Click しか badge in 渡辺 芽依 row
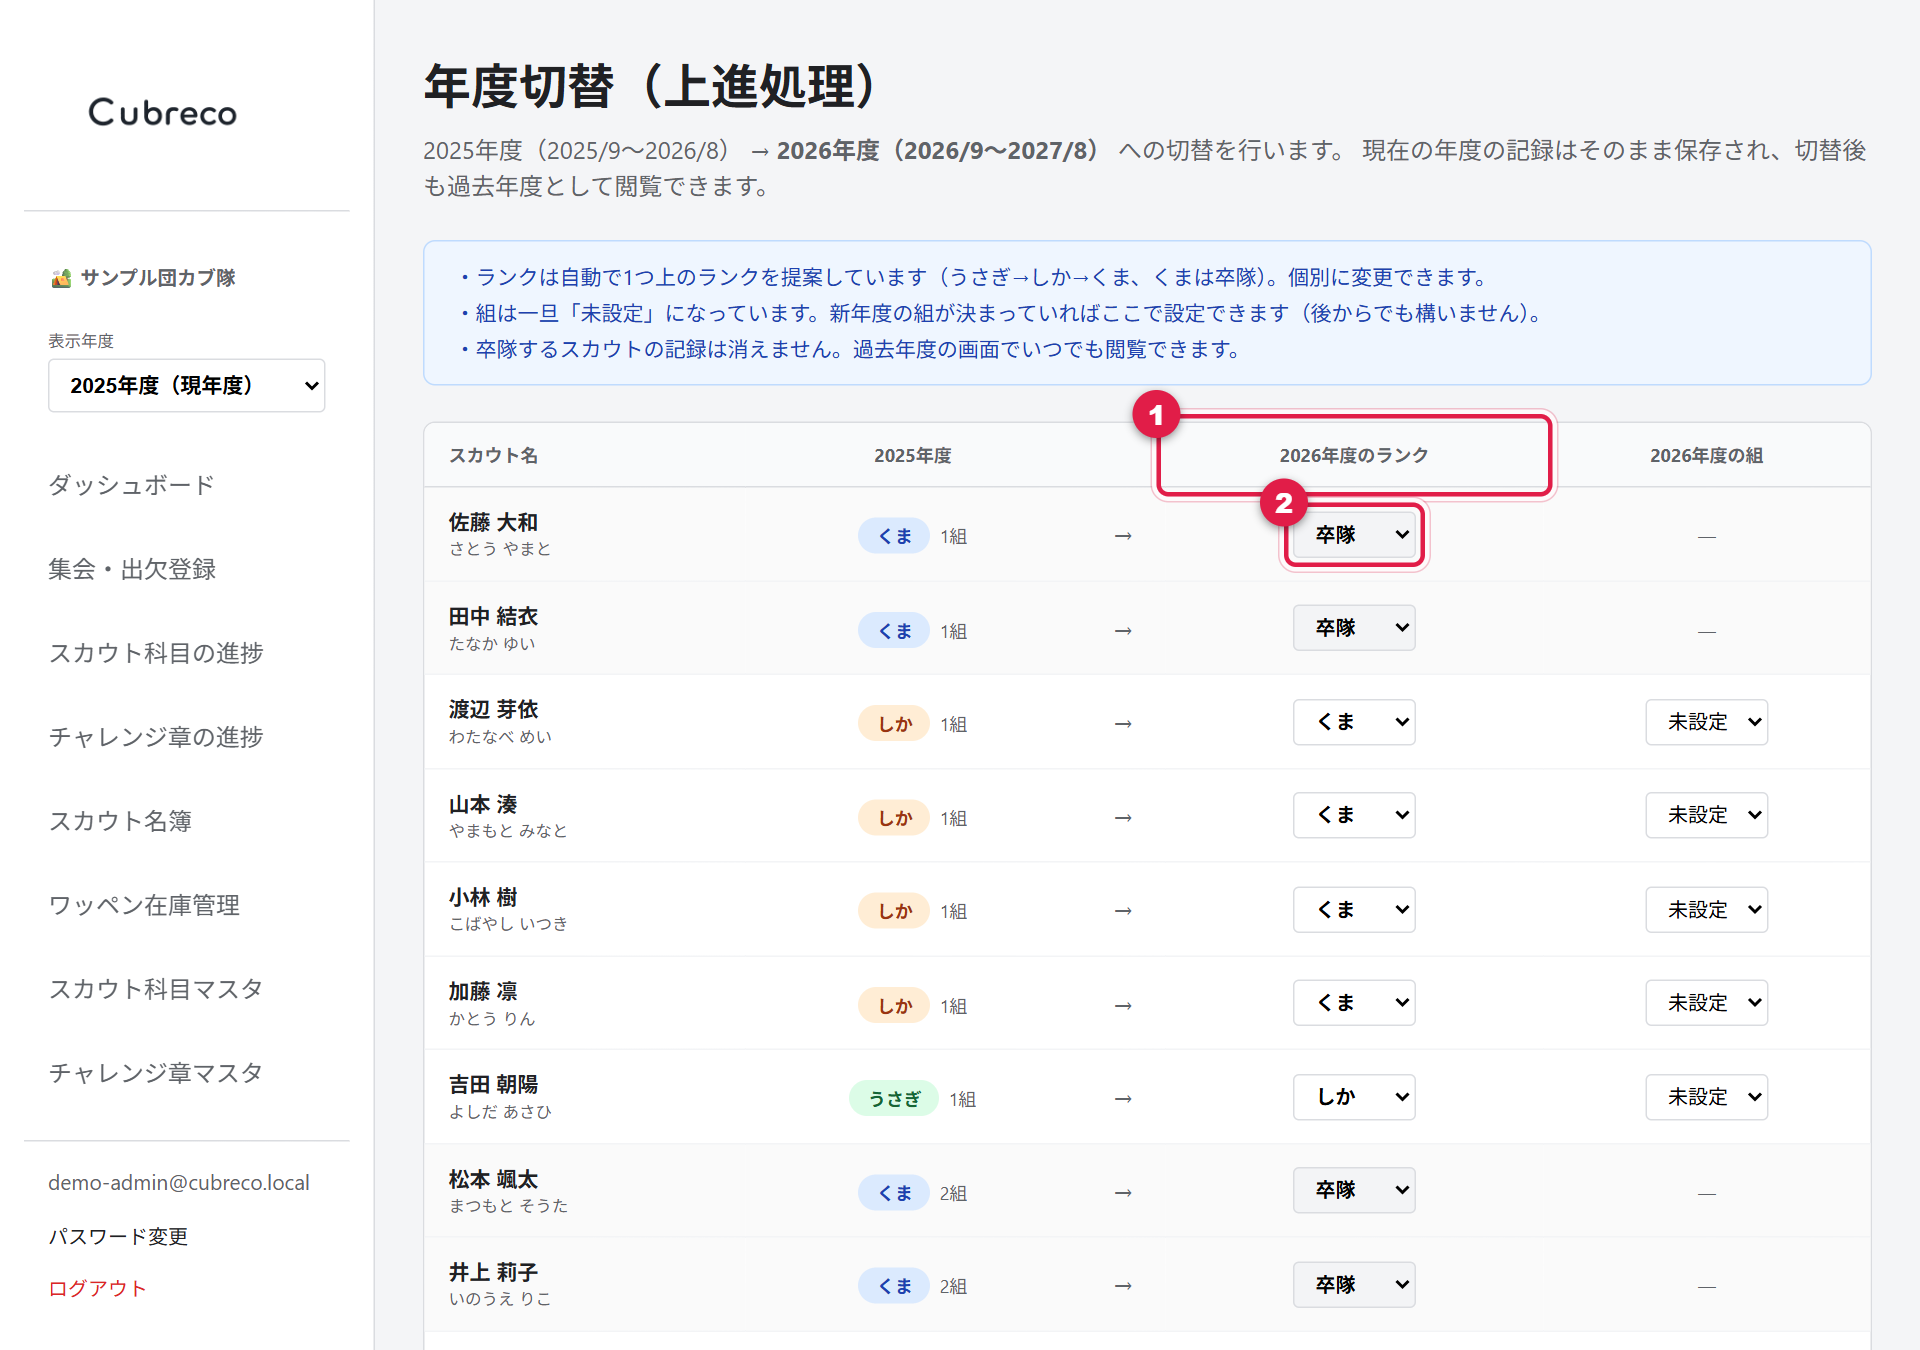The height and width of the screenshot is (1350, 1920). (894, 724)
